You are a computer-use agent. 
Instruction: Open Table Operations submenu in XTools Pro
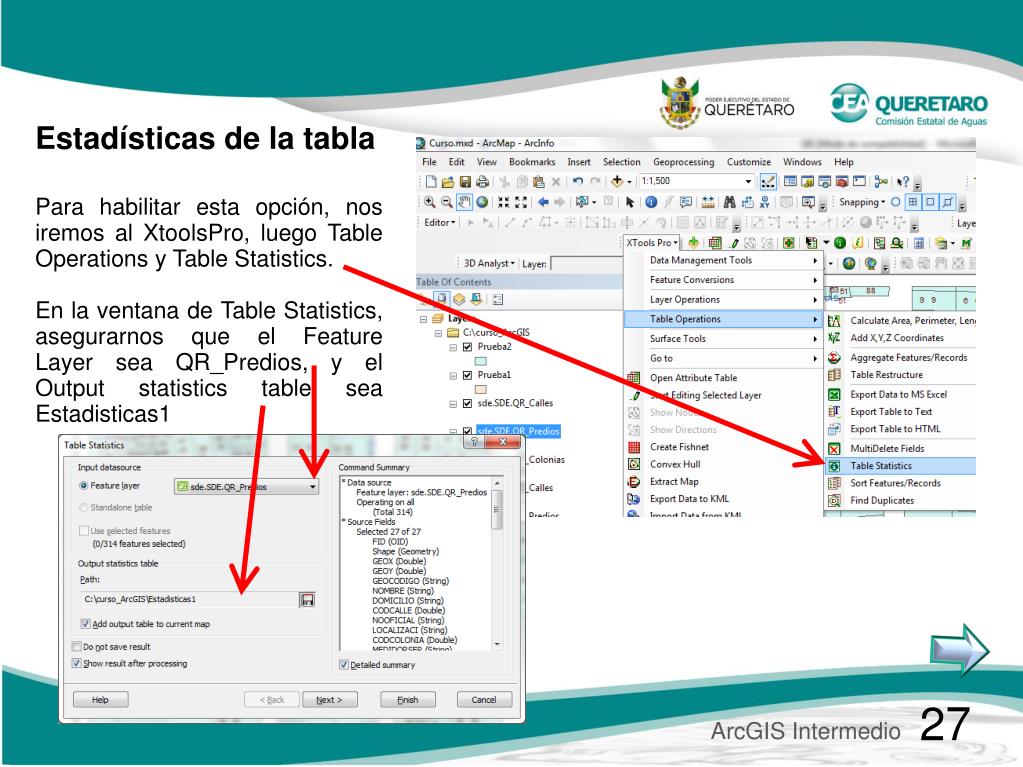(723, 319)
